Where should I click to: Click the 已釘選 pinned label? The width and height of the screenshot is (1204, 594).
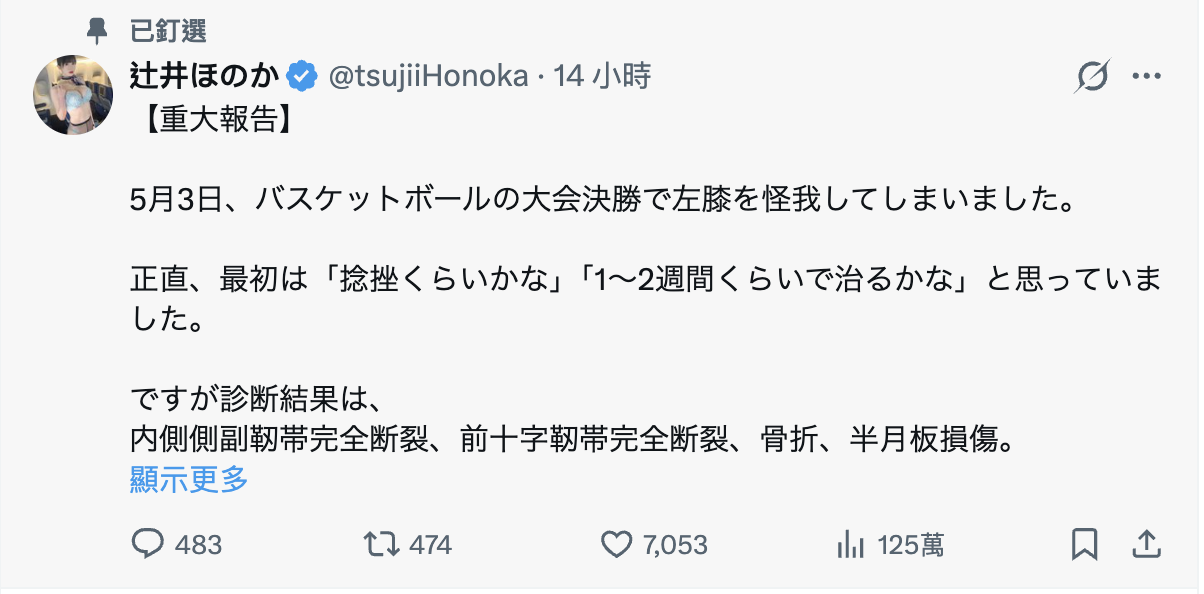168,31
